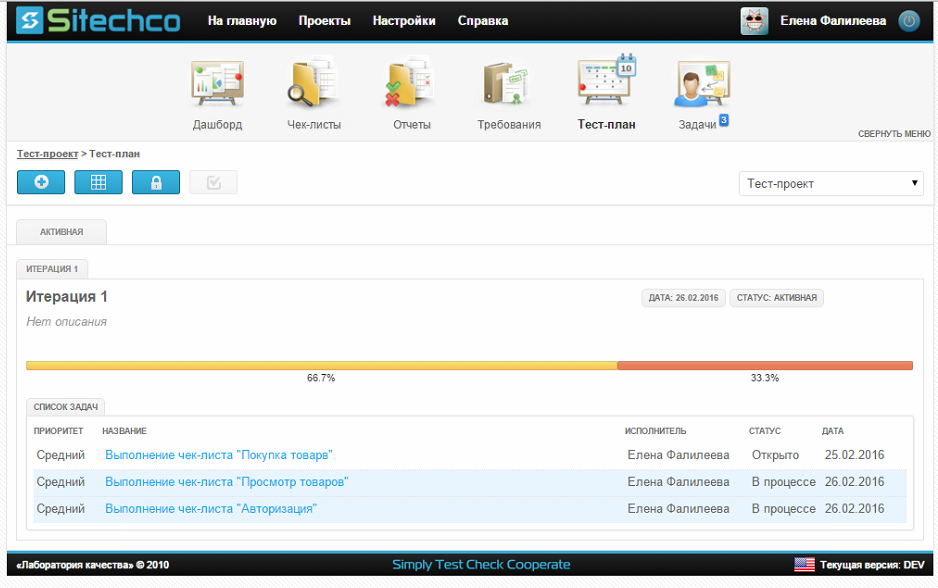
Task: Click the grid view toolbar button
Action: [x=99, y=182]
